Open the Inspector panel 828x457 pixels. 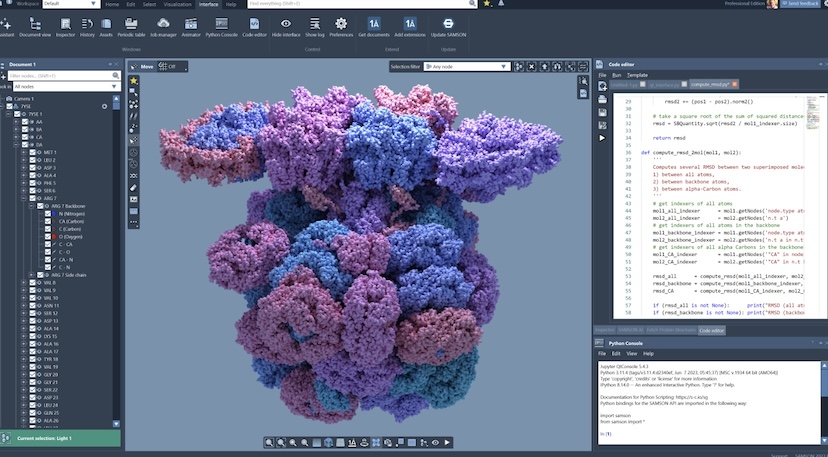[64, 25]
